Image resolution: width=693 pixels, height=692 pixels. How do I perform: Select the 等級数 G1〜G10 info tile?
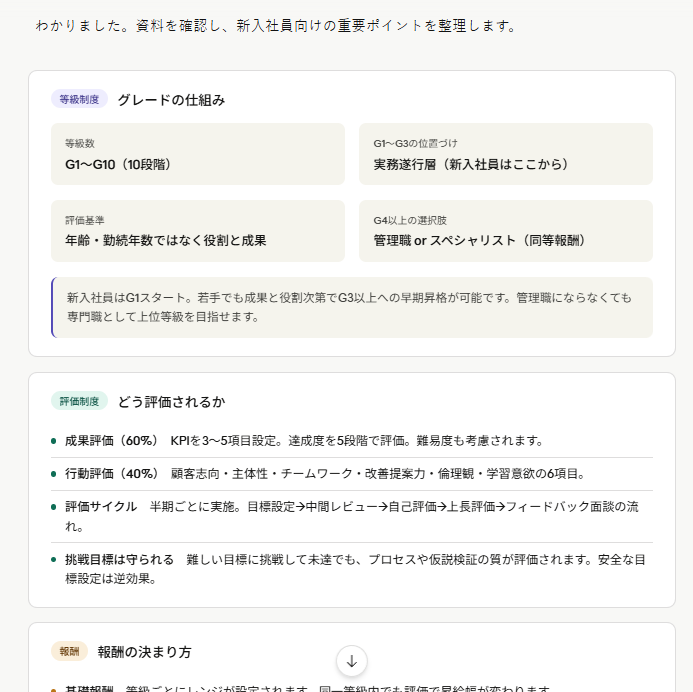[198, 154]
